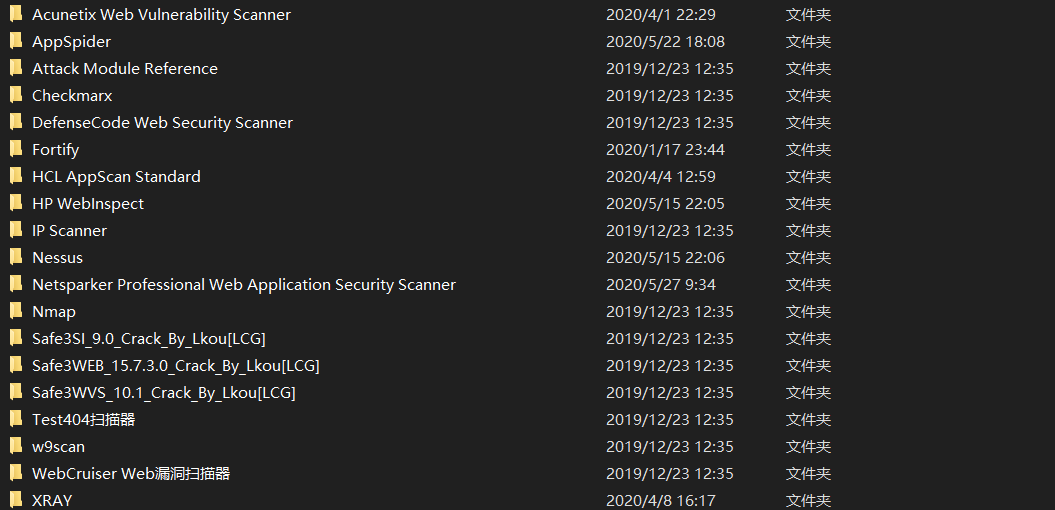Click the Safe3WEB_15.7.3.0_Crack_By_Lkou[LCG] folder name
Image resolution: width=1055 pixels, height=510 pixels.
tap(175, 366)
